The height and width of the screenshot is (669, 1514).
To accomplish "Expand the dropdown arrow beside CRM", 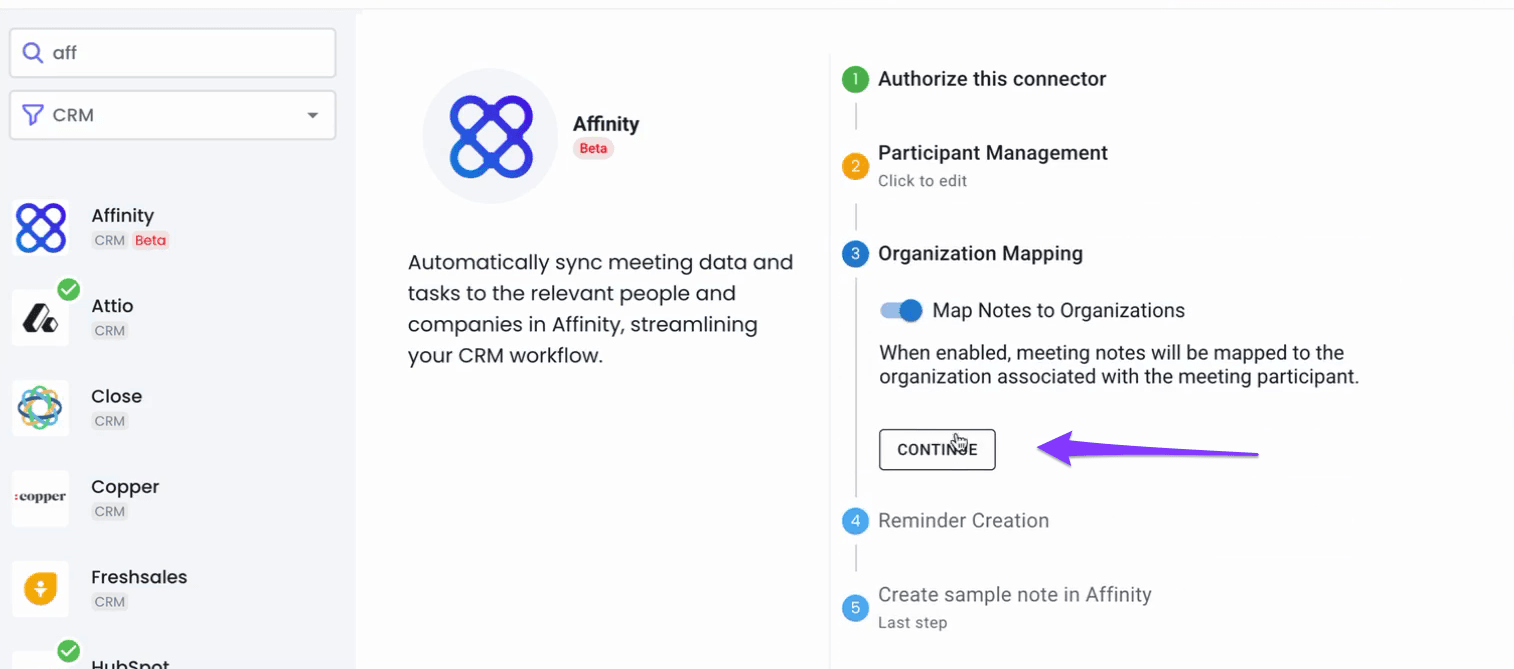I will pos(313,116).
